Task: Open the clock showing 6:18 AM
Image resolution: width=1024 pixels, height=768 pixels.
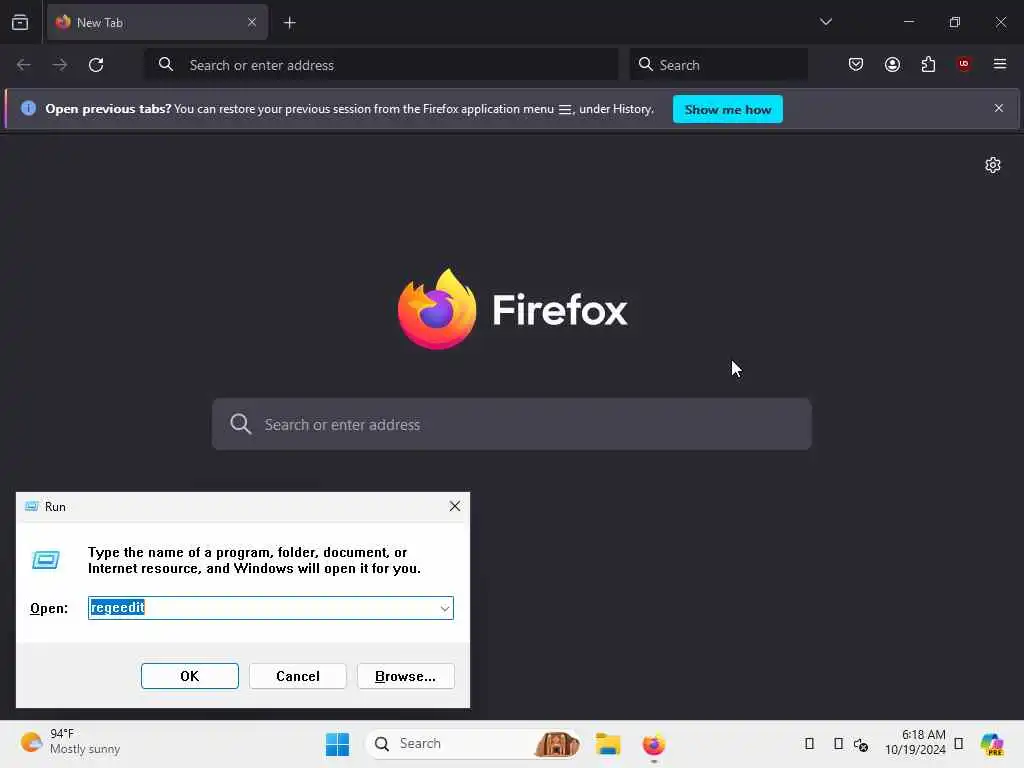Action: (x=915, y=742)
